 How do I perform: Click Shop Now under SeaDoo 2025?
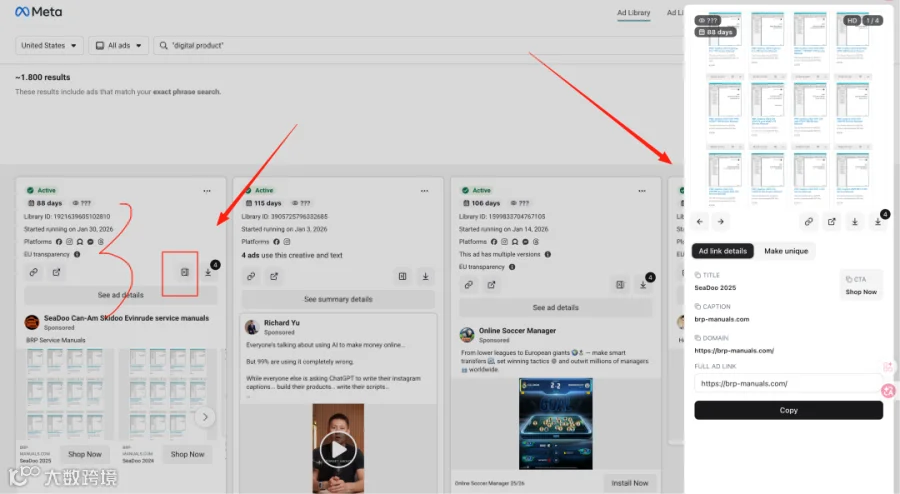[x=84, y=454]
